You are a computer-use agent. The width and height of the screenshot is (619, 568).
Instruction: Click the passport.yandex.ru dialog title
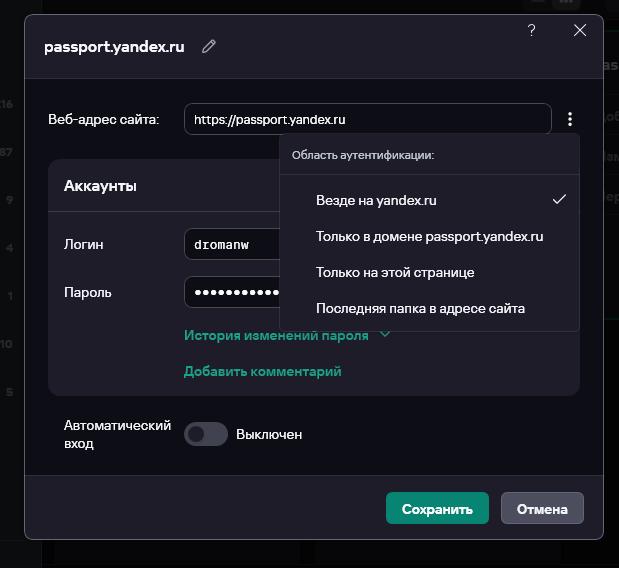(x=114, y=46)
